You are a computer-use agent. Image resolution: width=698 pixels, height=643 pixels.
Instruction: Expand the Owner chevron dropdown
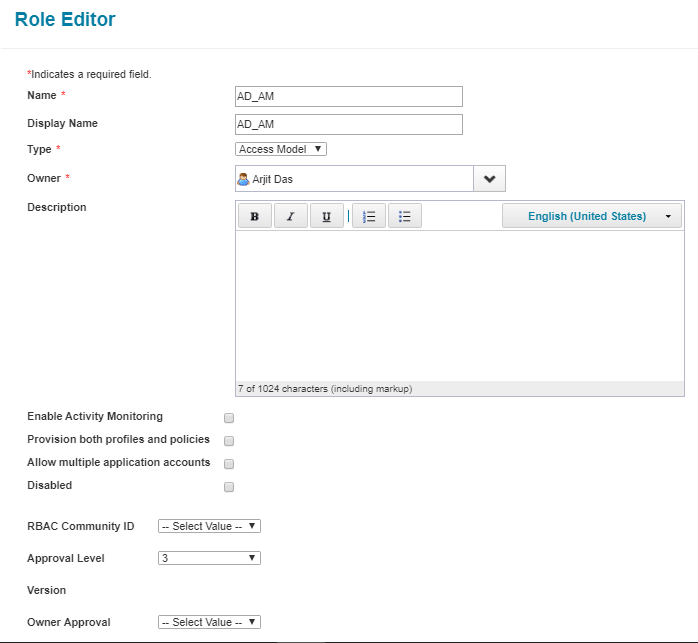489,179
